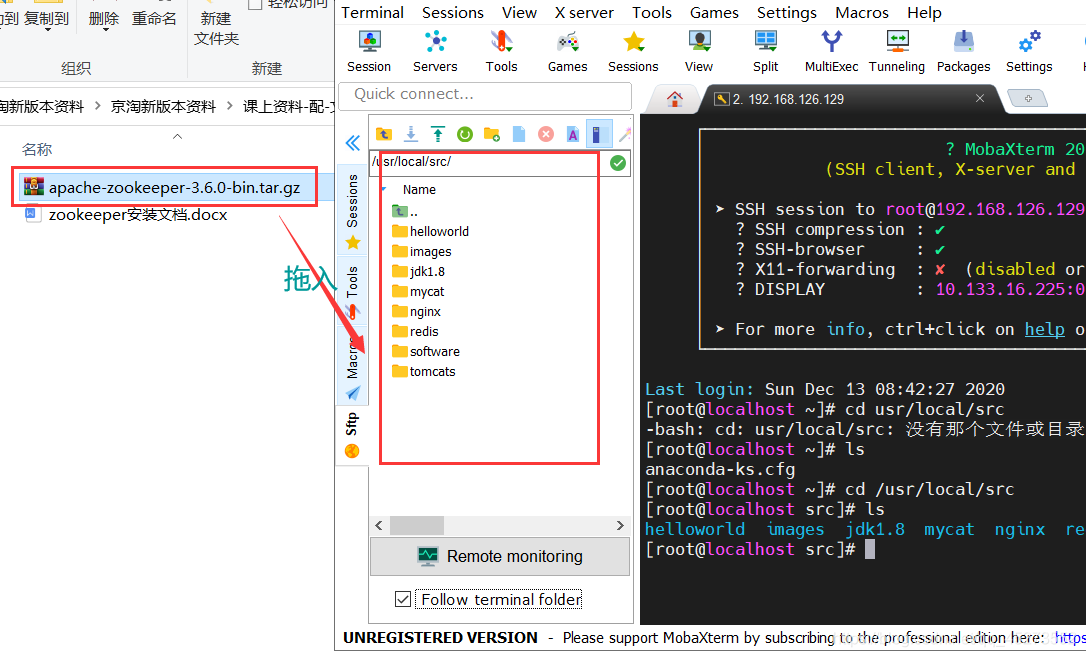Click 京淘新版本资料 breadcrumb in Explorer

coord(163,107)
